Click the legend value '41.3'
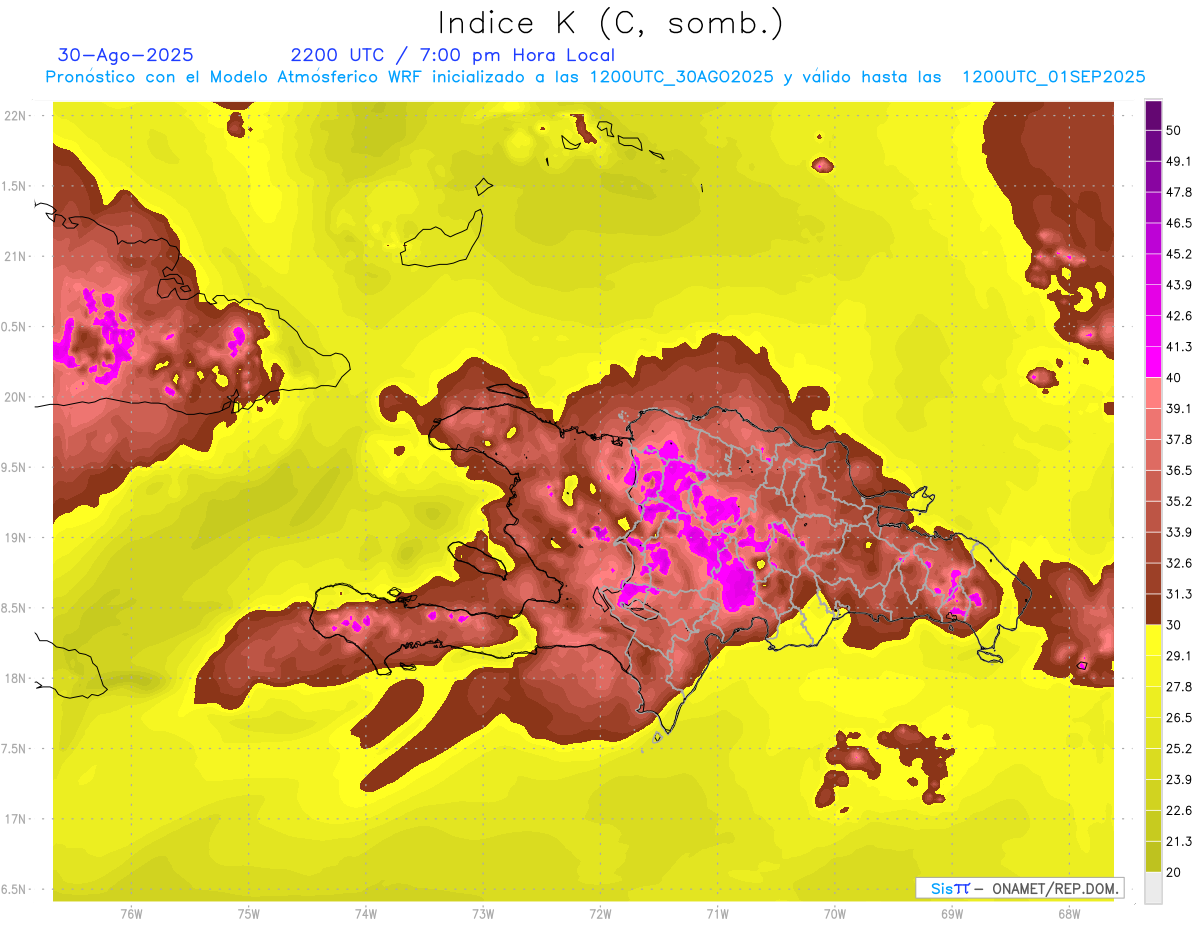This screenshot has height=927, width=1200. [x=1179, y=348]
